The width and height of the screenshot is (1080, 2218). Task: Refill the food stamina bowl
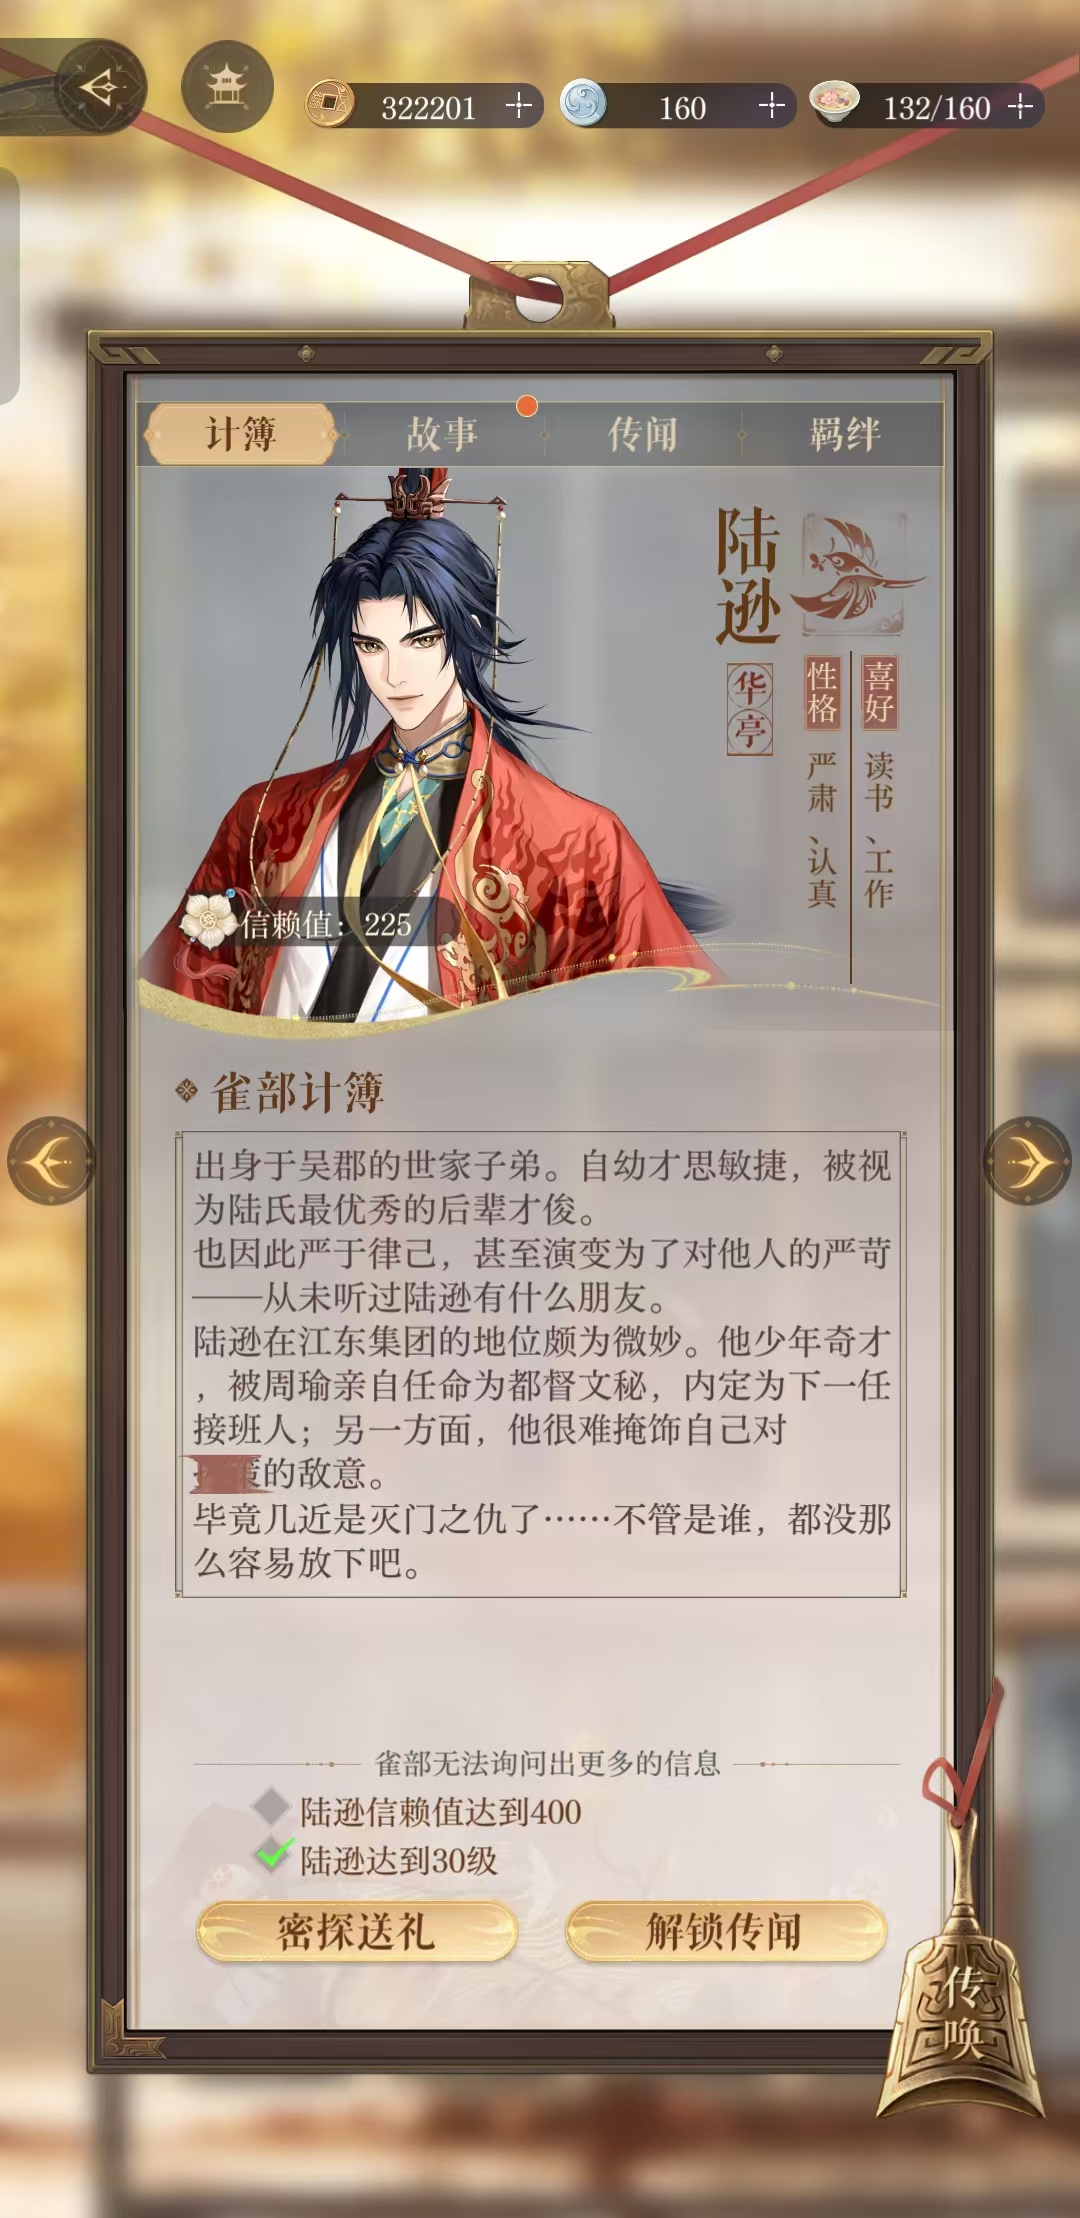tap(1020, 106)
